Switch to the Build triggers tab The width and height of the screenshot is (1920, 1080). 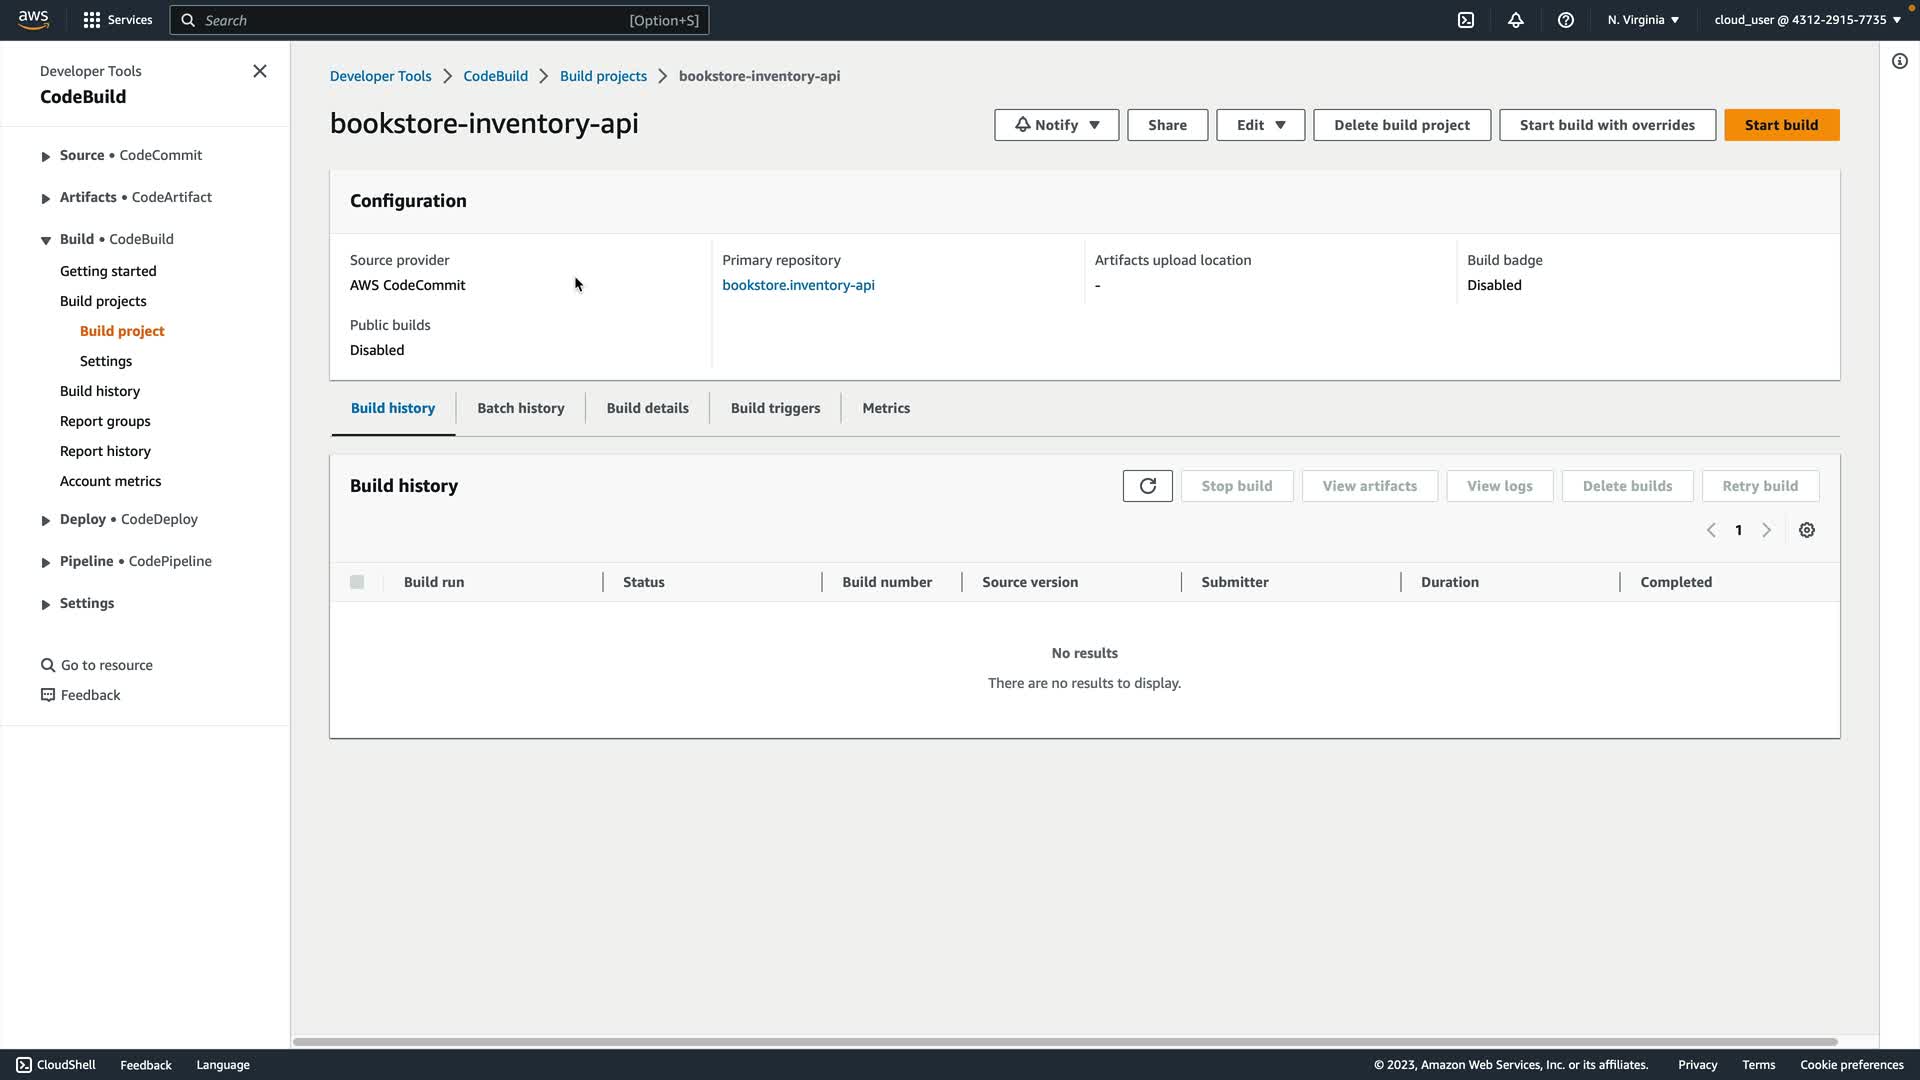coord(775,408)
